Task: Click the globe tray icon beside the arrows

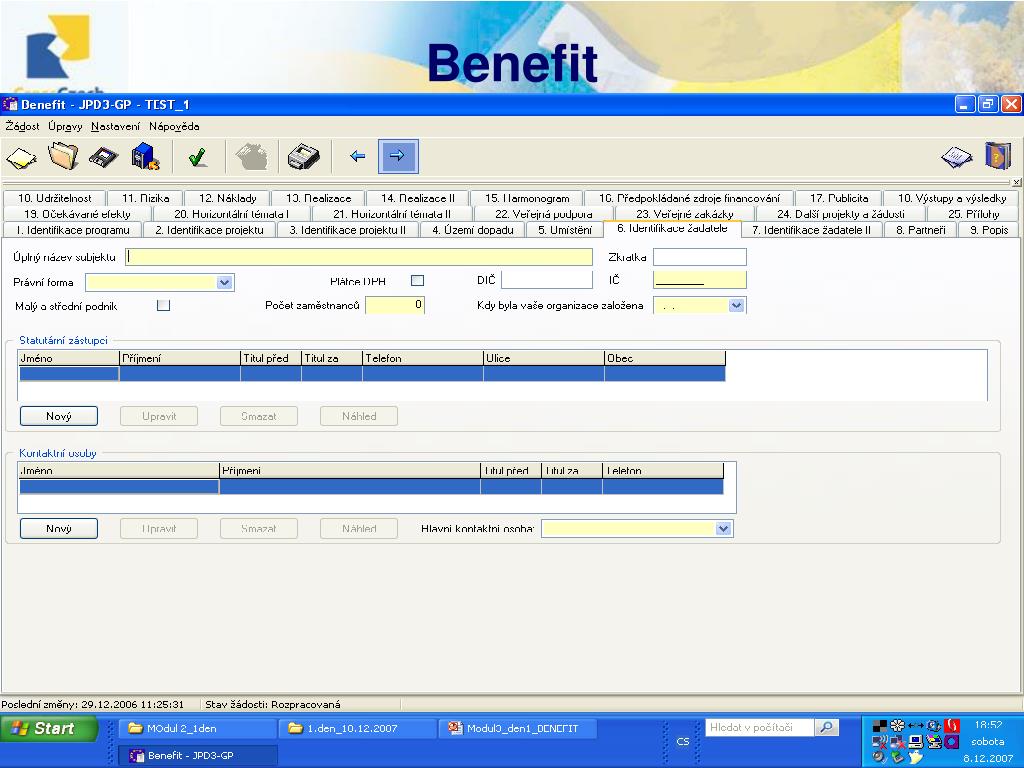Action: [934, 725]
